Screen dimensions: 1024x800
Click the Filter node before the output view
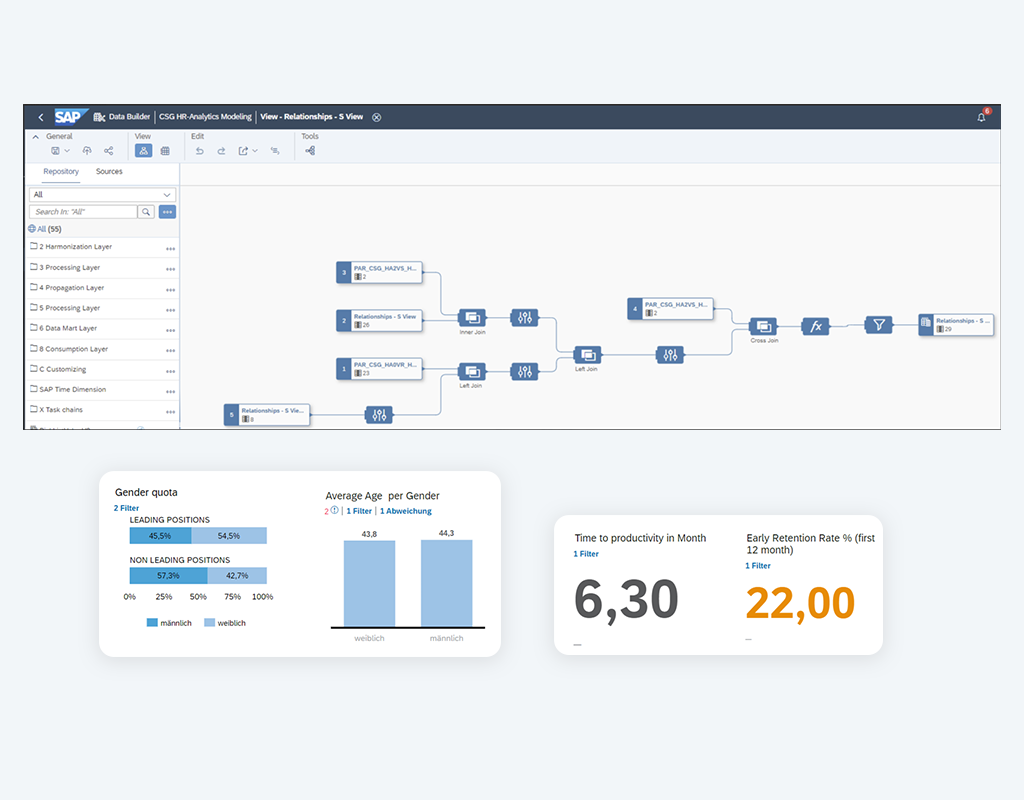pos(878,323)
